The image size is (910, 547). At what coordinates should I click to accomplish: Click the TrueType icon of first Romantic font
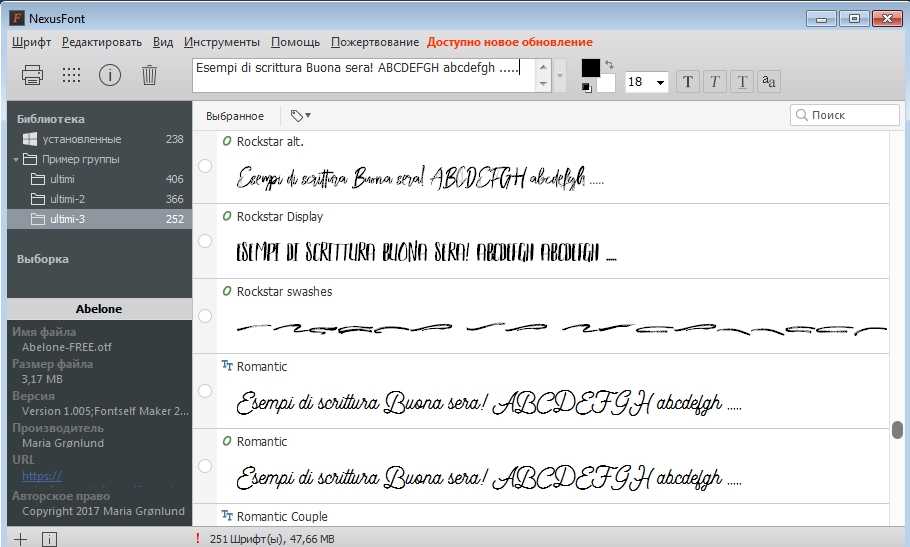pos(227,365)
